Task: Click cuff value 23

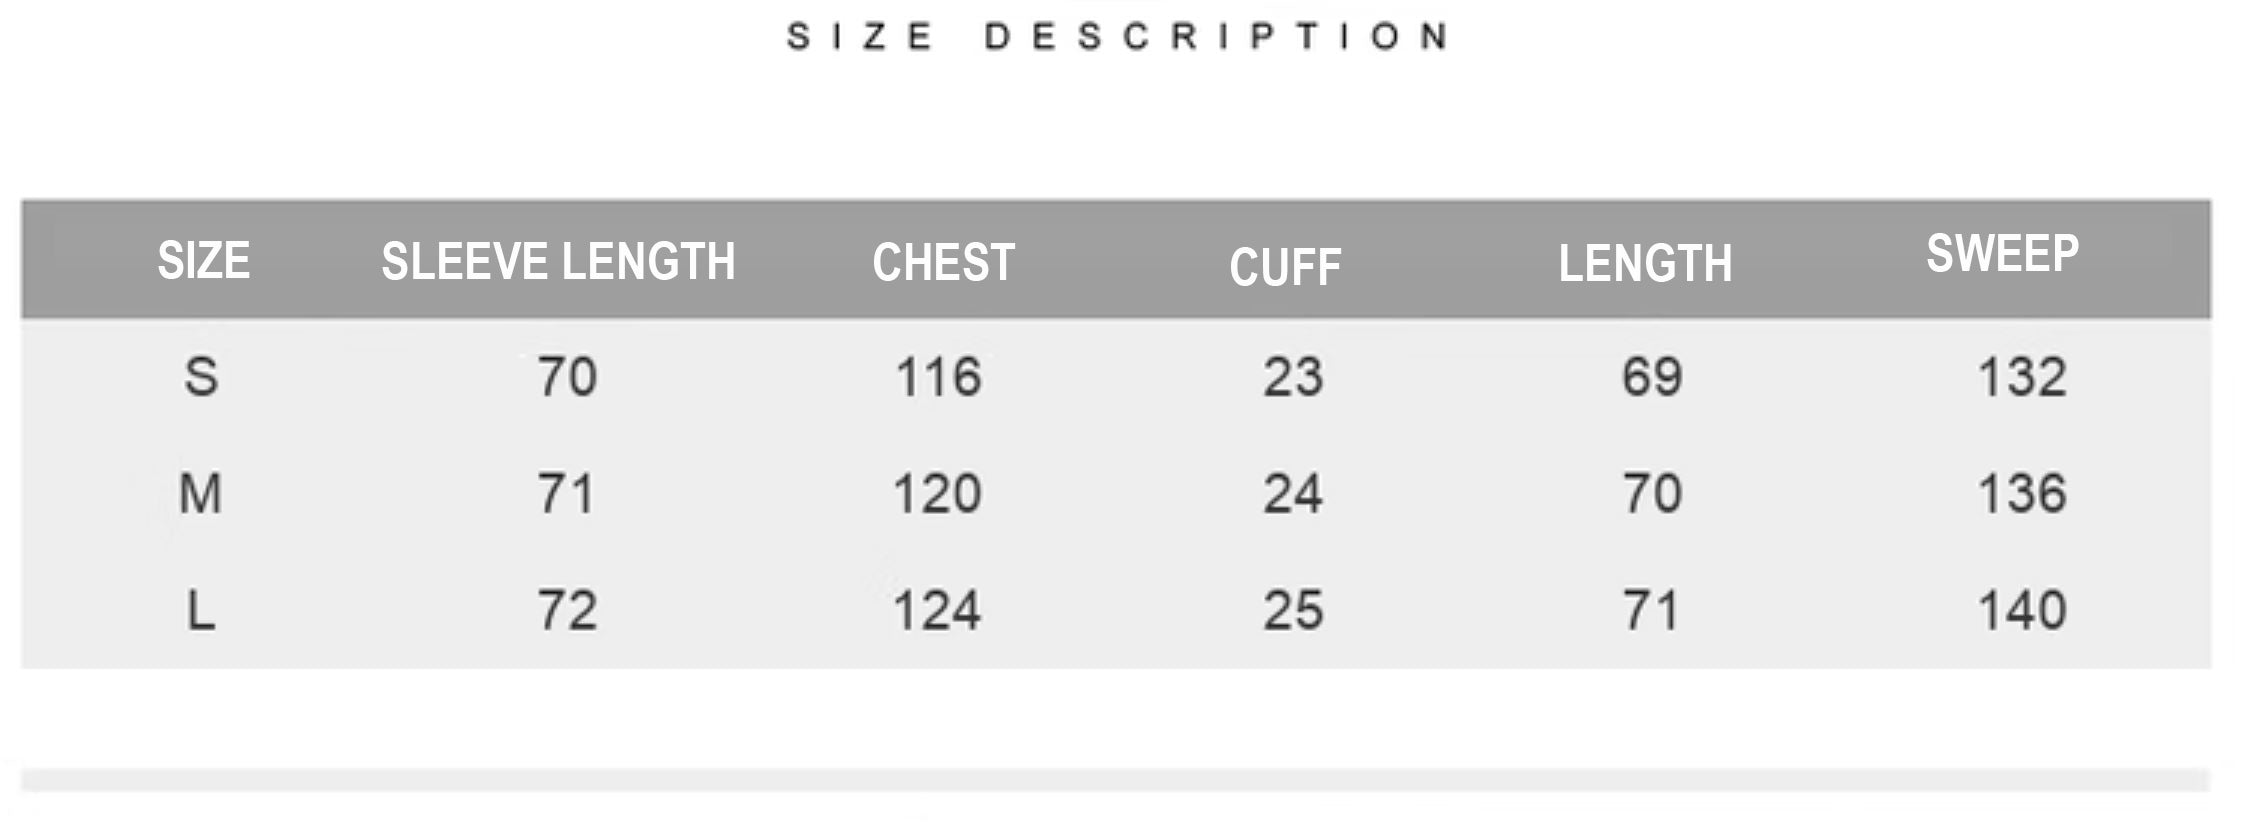Action: 1293,377
